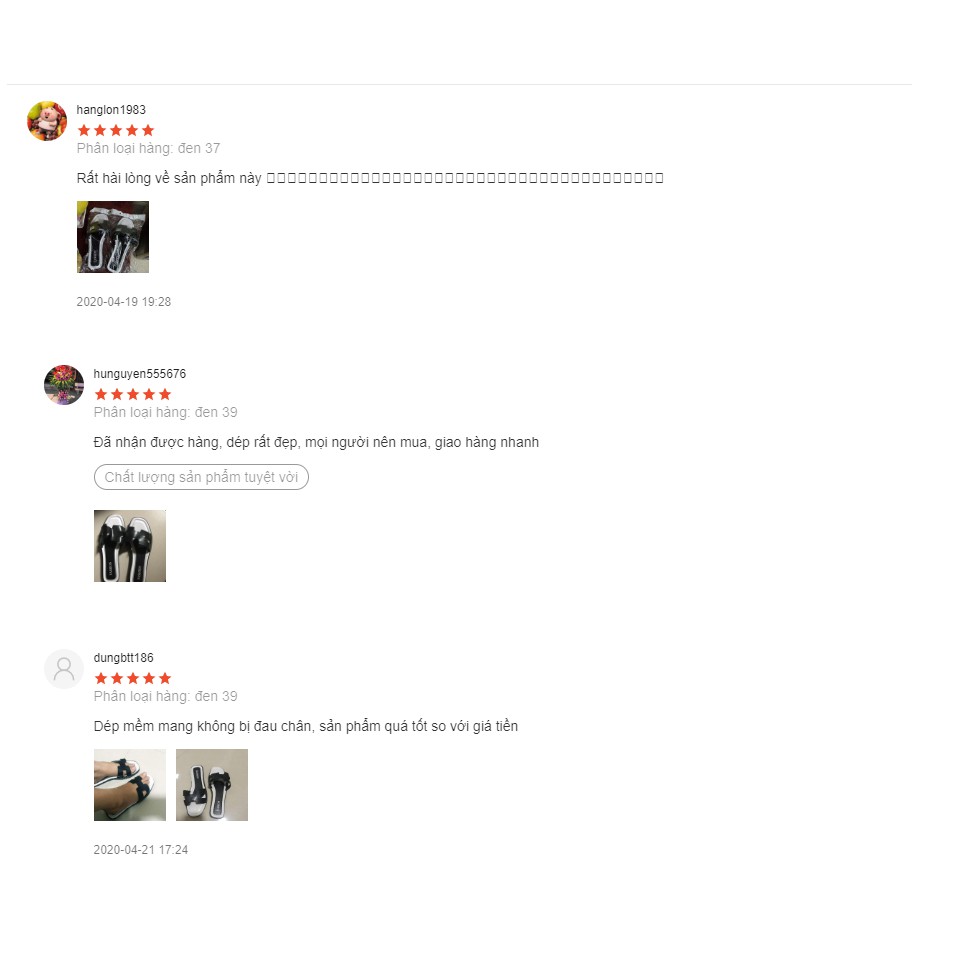Click hanglon1983's profile avatar

click(x=47, y=121)
